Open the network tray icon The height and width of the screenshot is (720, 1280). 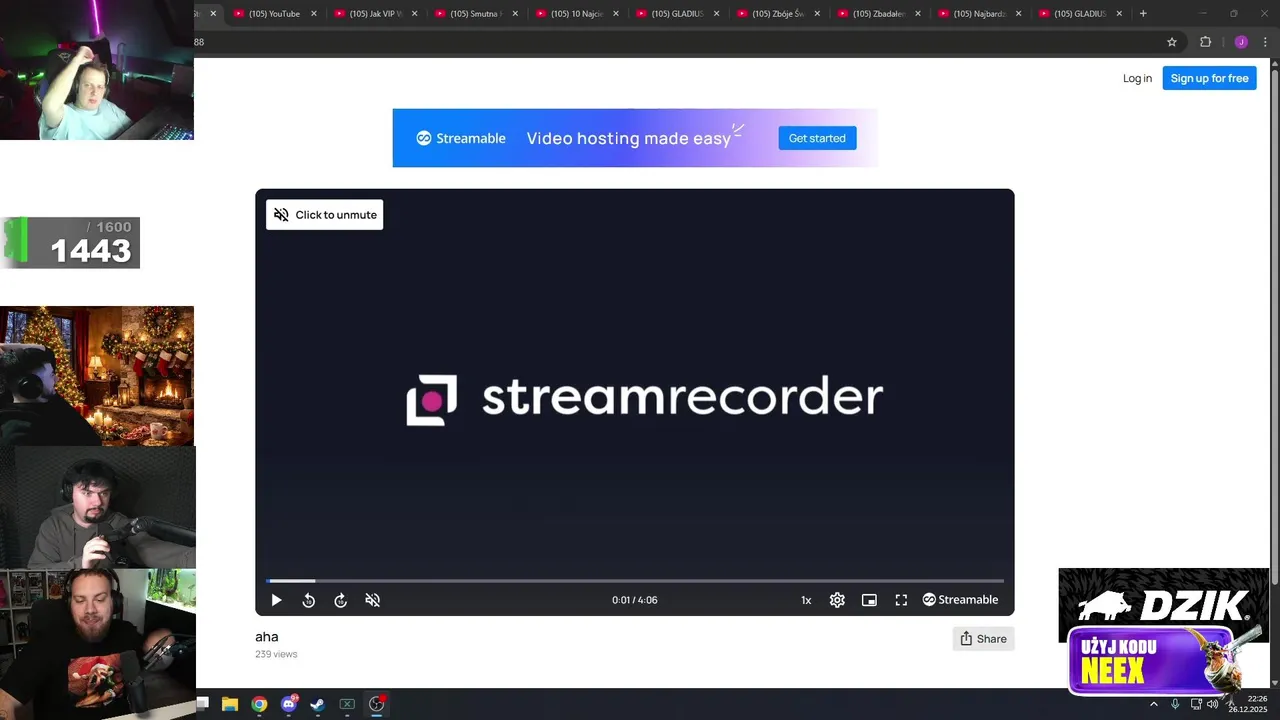click(1196, 704)
